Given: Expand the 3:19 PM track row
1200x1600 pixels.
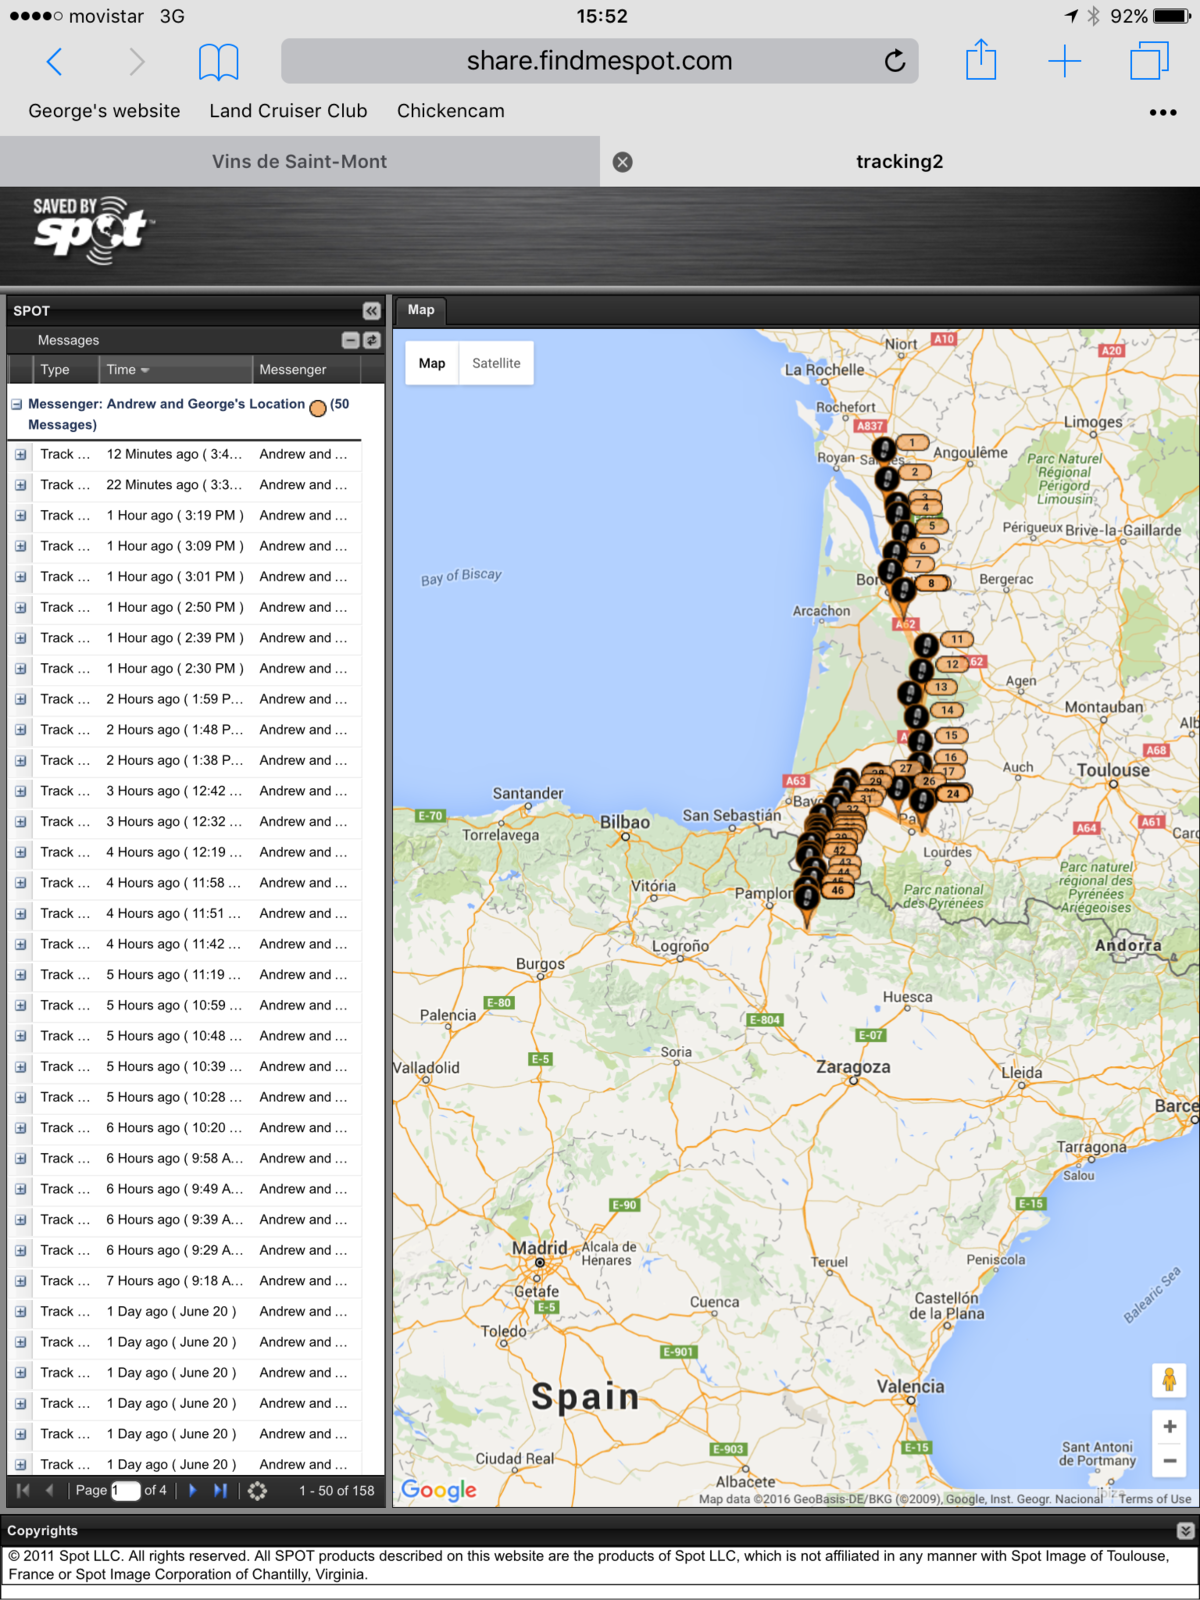Looking at the screenshot, I should [x=20, y=516].
